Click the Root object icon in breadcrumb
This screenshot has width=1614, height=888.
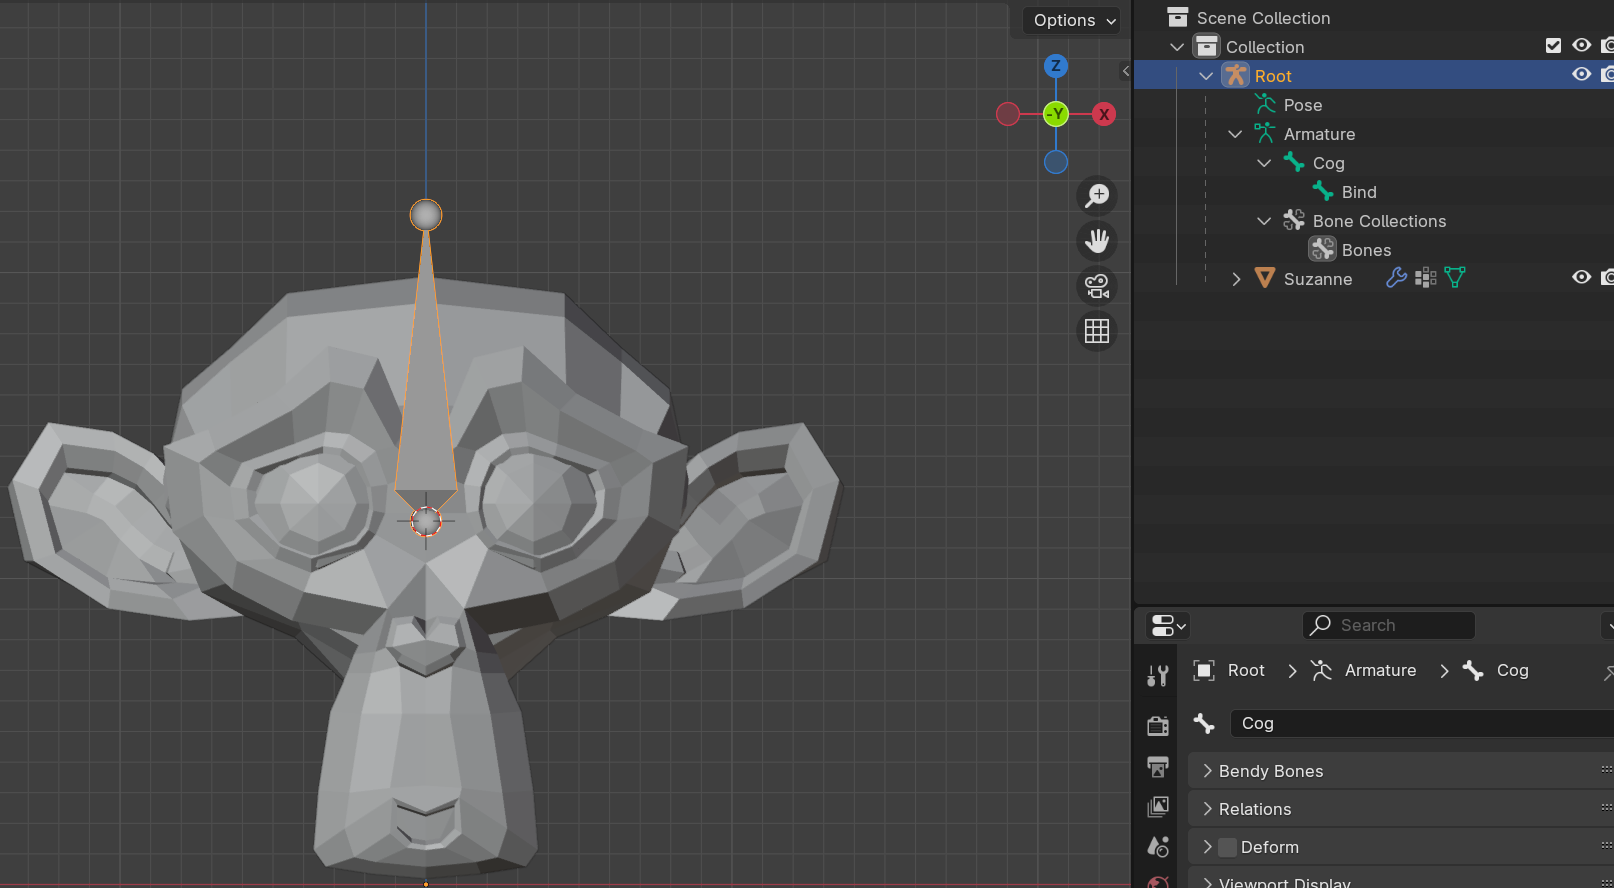pos(1204,670)
